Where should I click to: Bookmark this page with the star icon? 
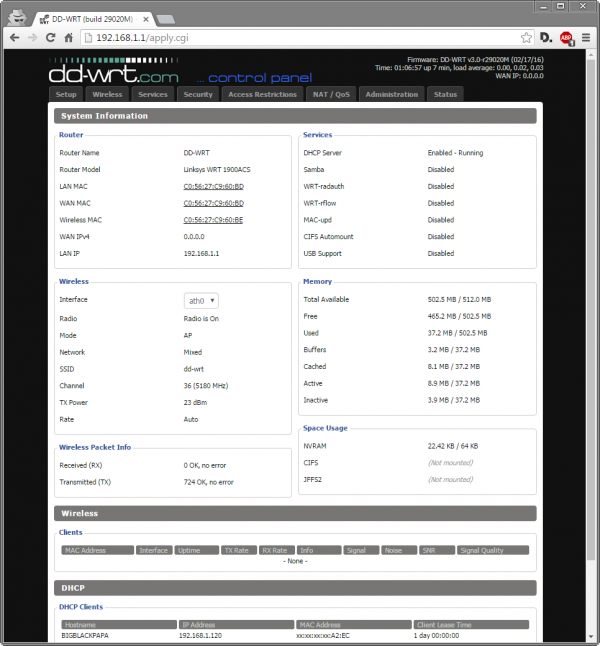(521, 37)
